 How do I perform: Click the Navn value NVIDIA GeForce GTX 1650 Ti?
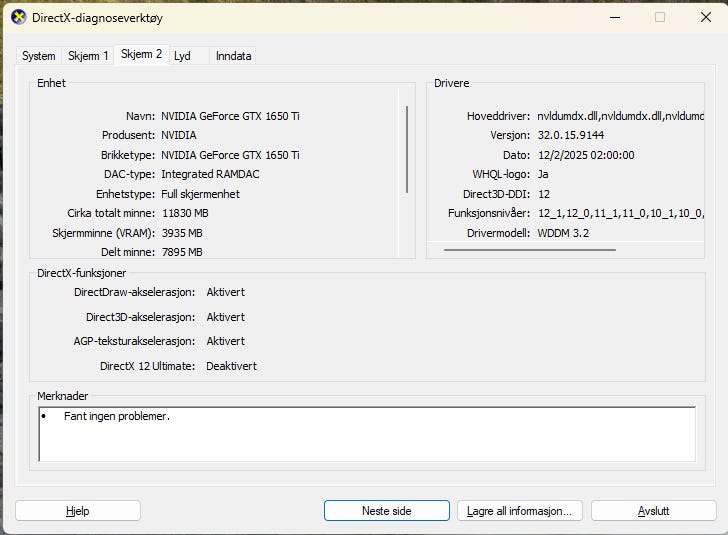[x=230, y=116]
